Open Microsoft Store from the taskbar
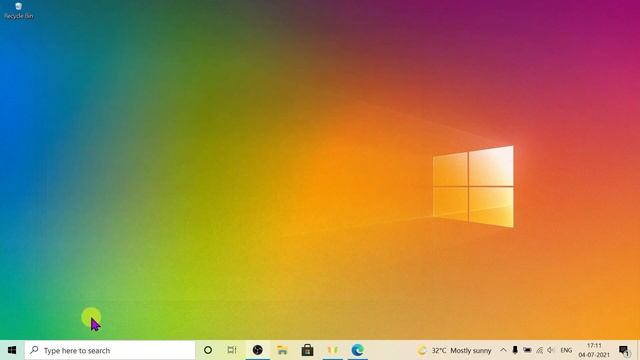This screenshot has height=360, width=640. (307, 350)
